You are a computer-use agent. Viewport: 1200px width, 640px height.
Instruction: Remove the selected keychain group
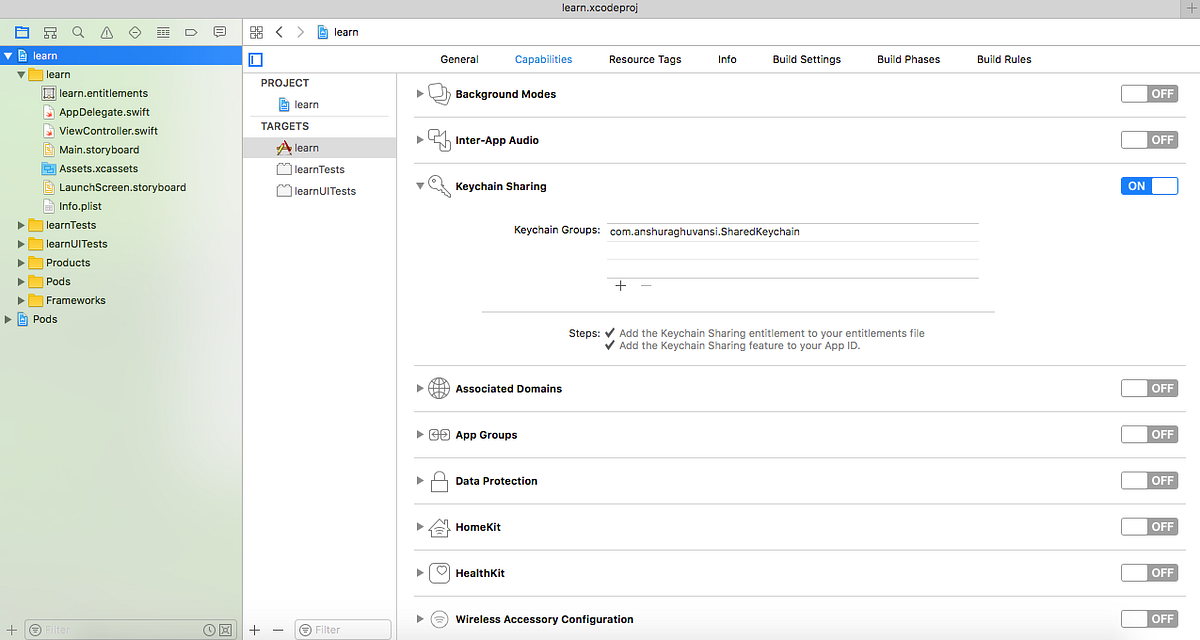tap(646, 285)
